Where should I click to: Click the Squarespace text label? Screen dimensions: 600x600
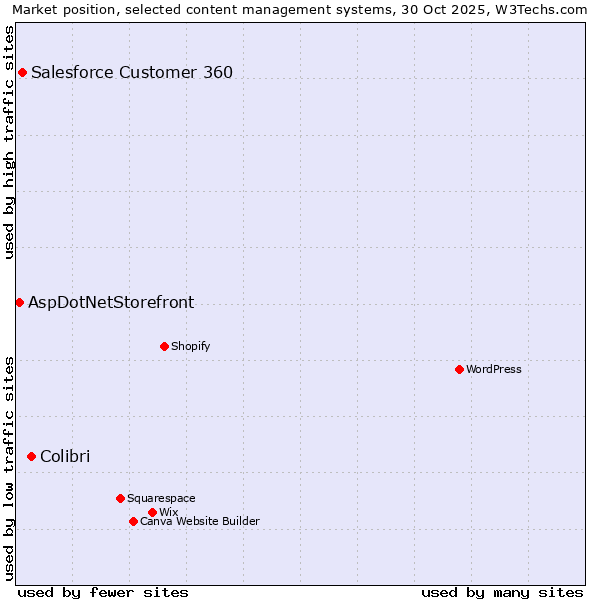tap(161, 498)
